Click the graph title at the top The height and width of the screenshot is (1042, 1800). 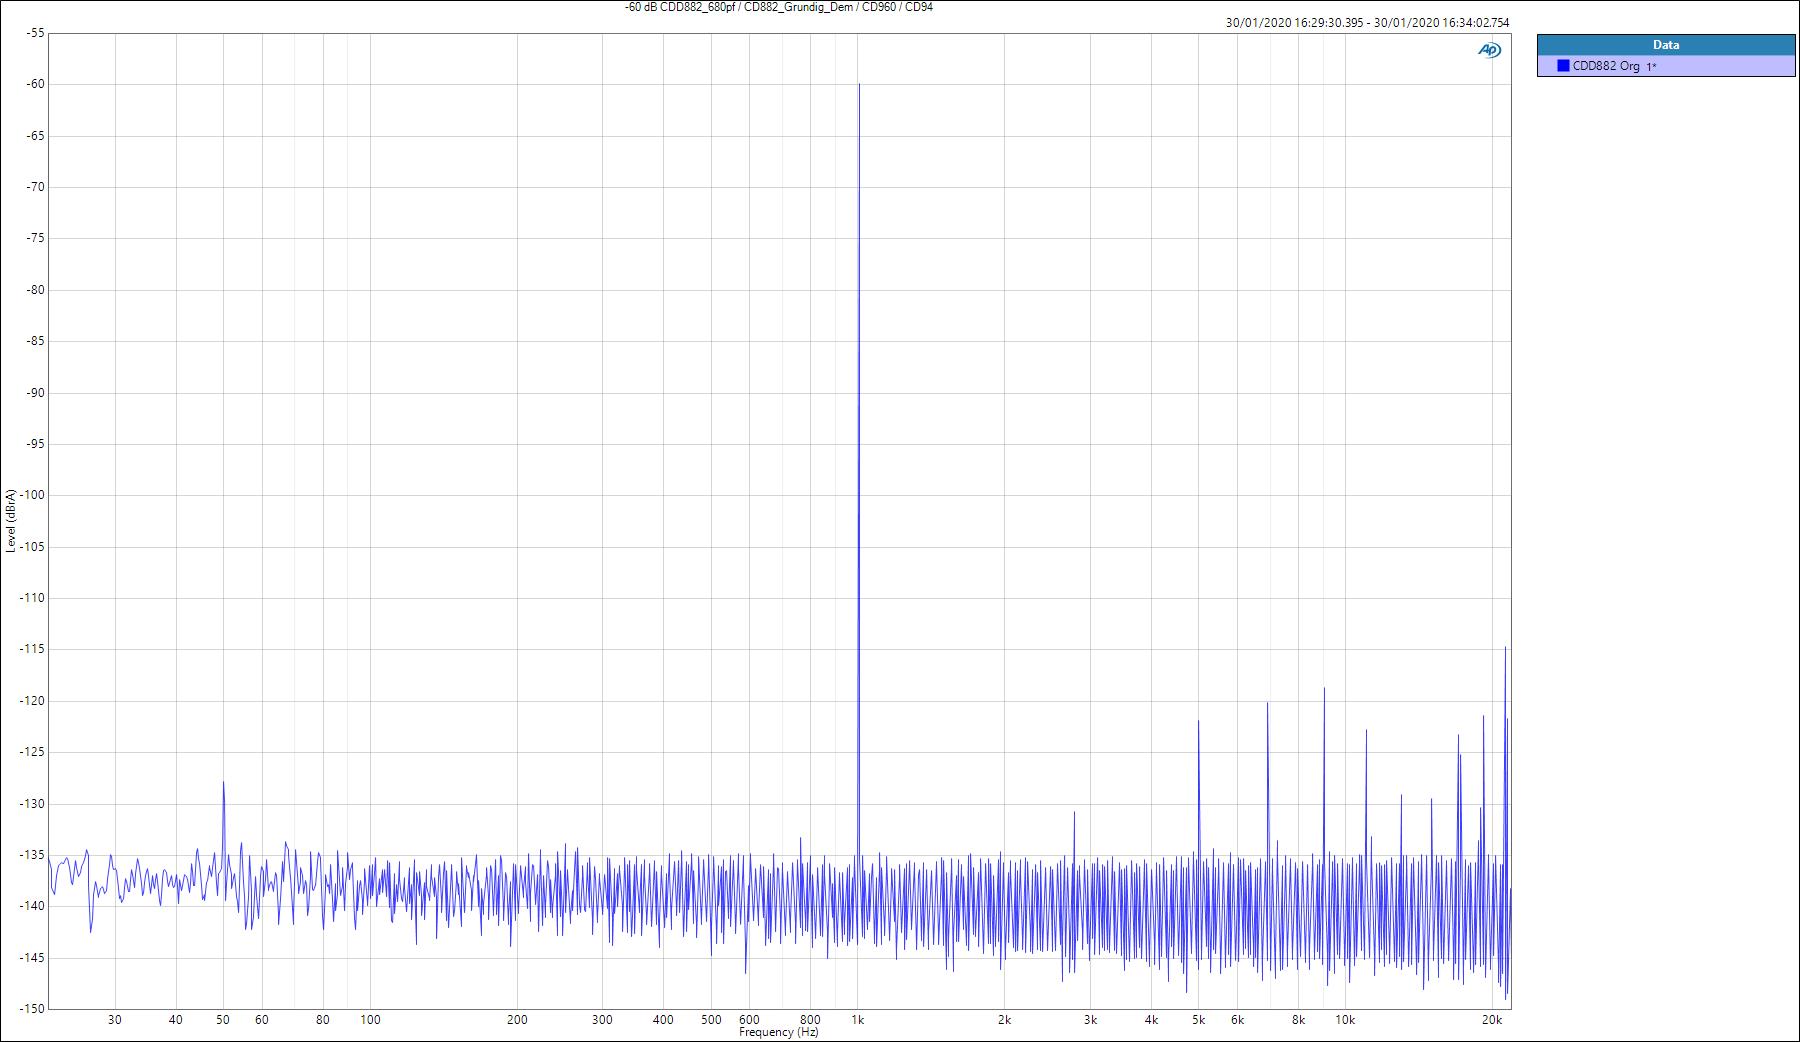[778, 7]
